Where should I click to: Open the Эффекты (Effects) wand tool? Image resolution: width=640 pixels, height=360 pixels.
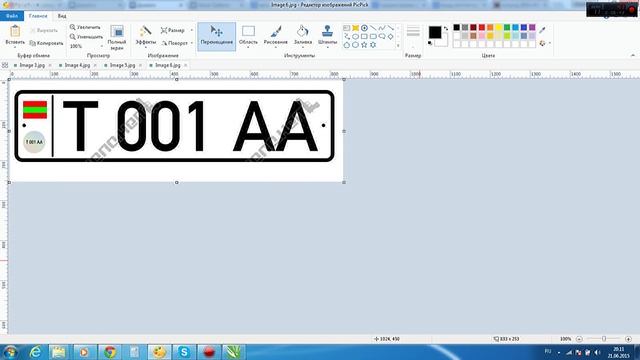coord(145,36)
